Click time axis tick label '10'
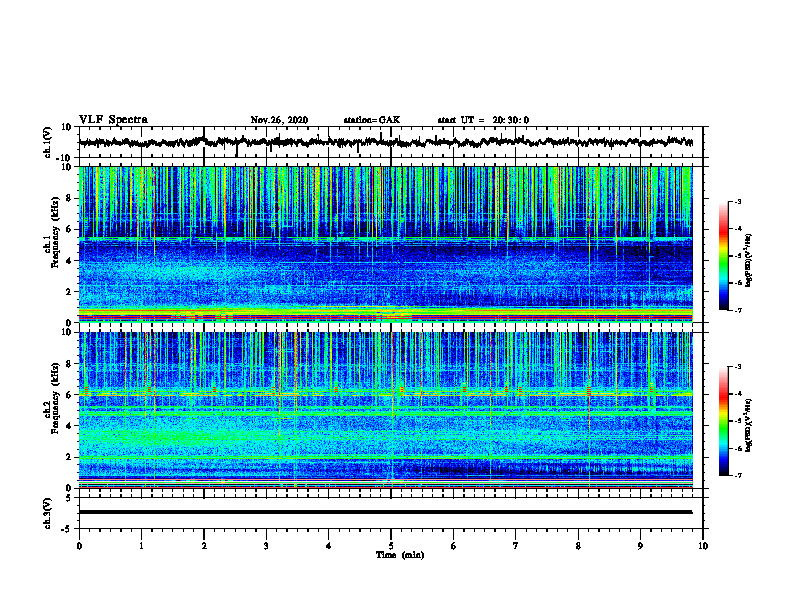Image resolution: width=792 pixels, height=612 pixels. 703,546
